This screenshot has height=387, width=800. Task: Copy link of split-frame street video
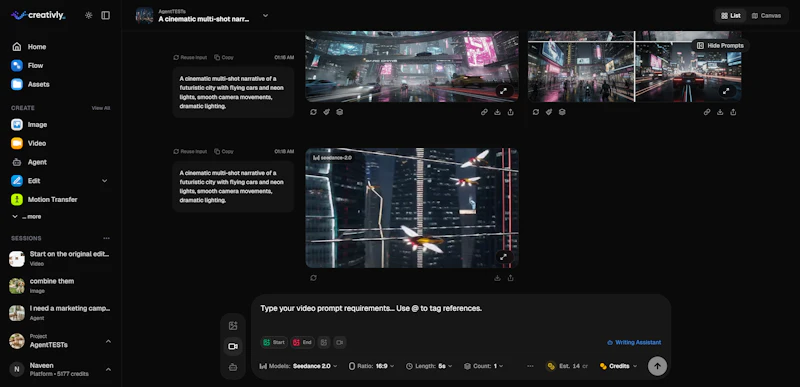click(707, 112)
